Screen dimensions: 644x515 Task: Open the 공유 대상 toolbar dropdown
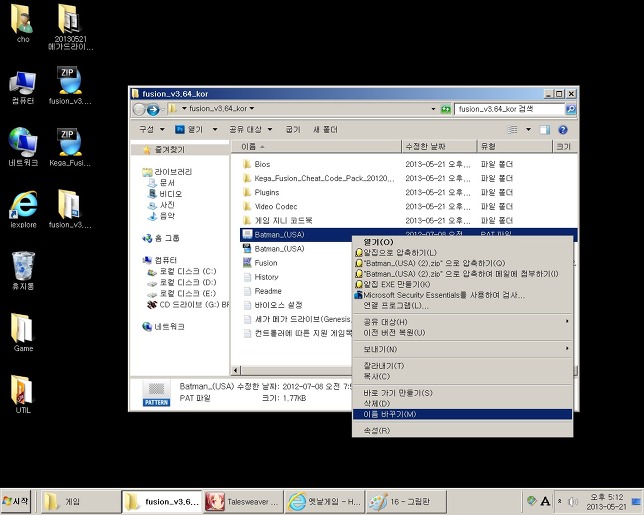tap(251, 129)
